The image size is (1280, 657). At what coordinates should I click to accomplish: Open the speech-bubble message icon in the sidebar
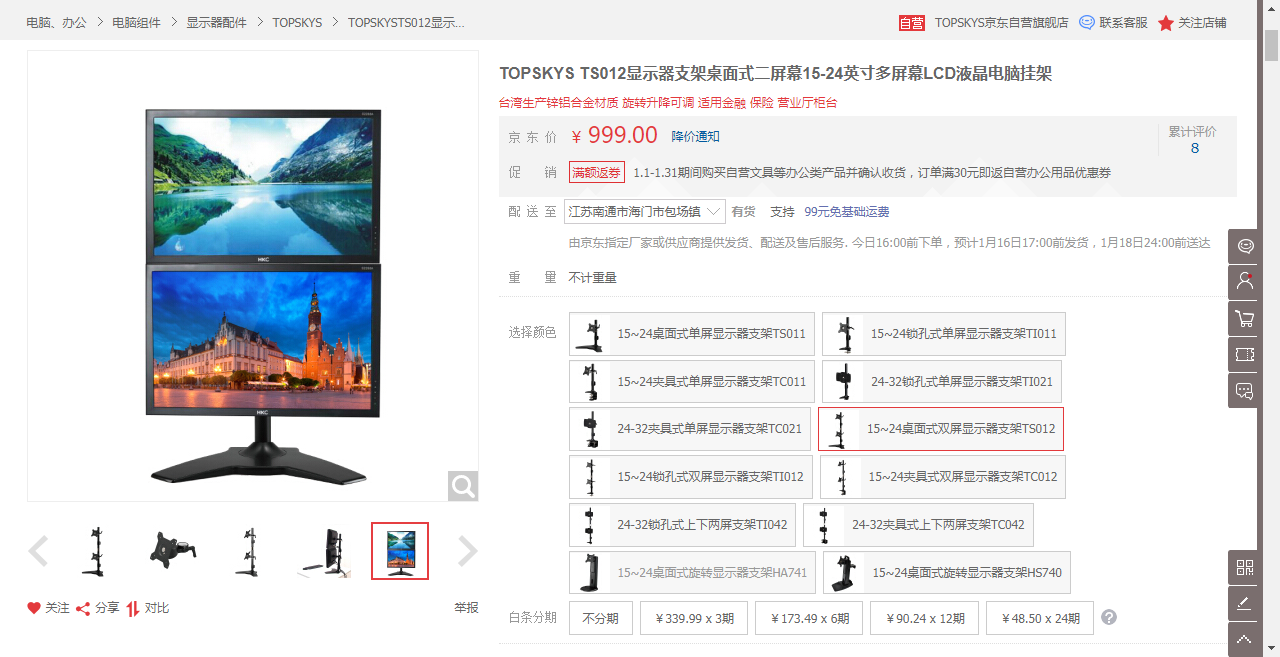click(x=1245, y=390)
